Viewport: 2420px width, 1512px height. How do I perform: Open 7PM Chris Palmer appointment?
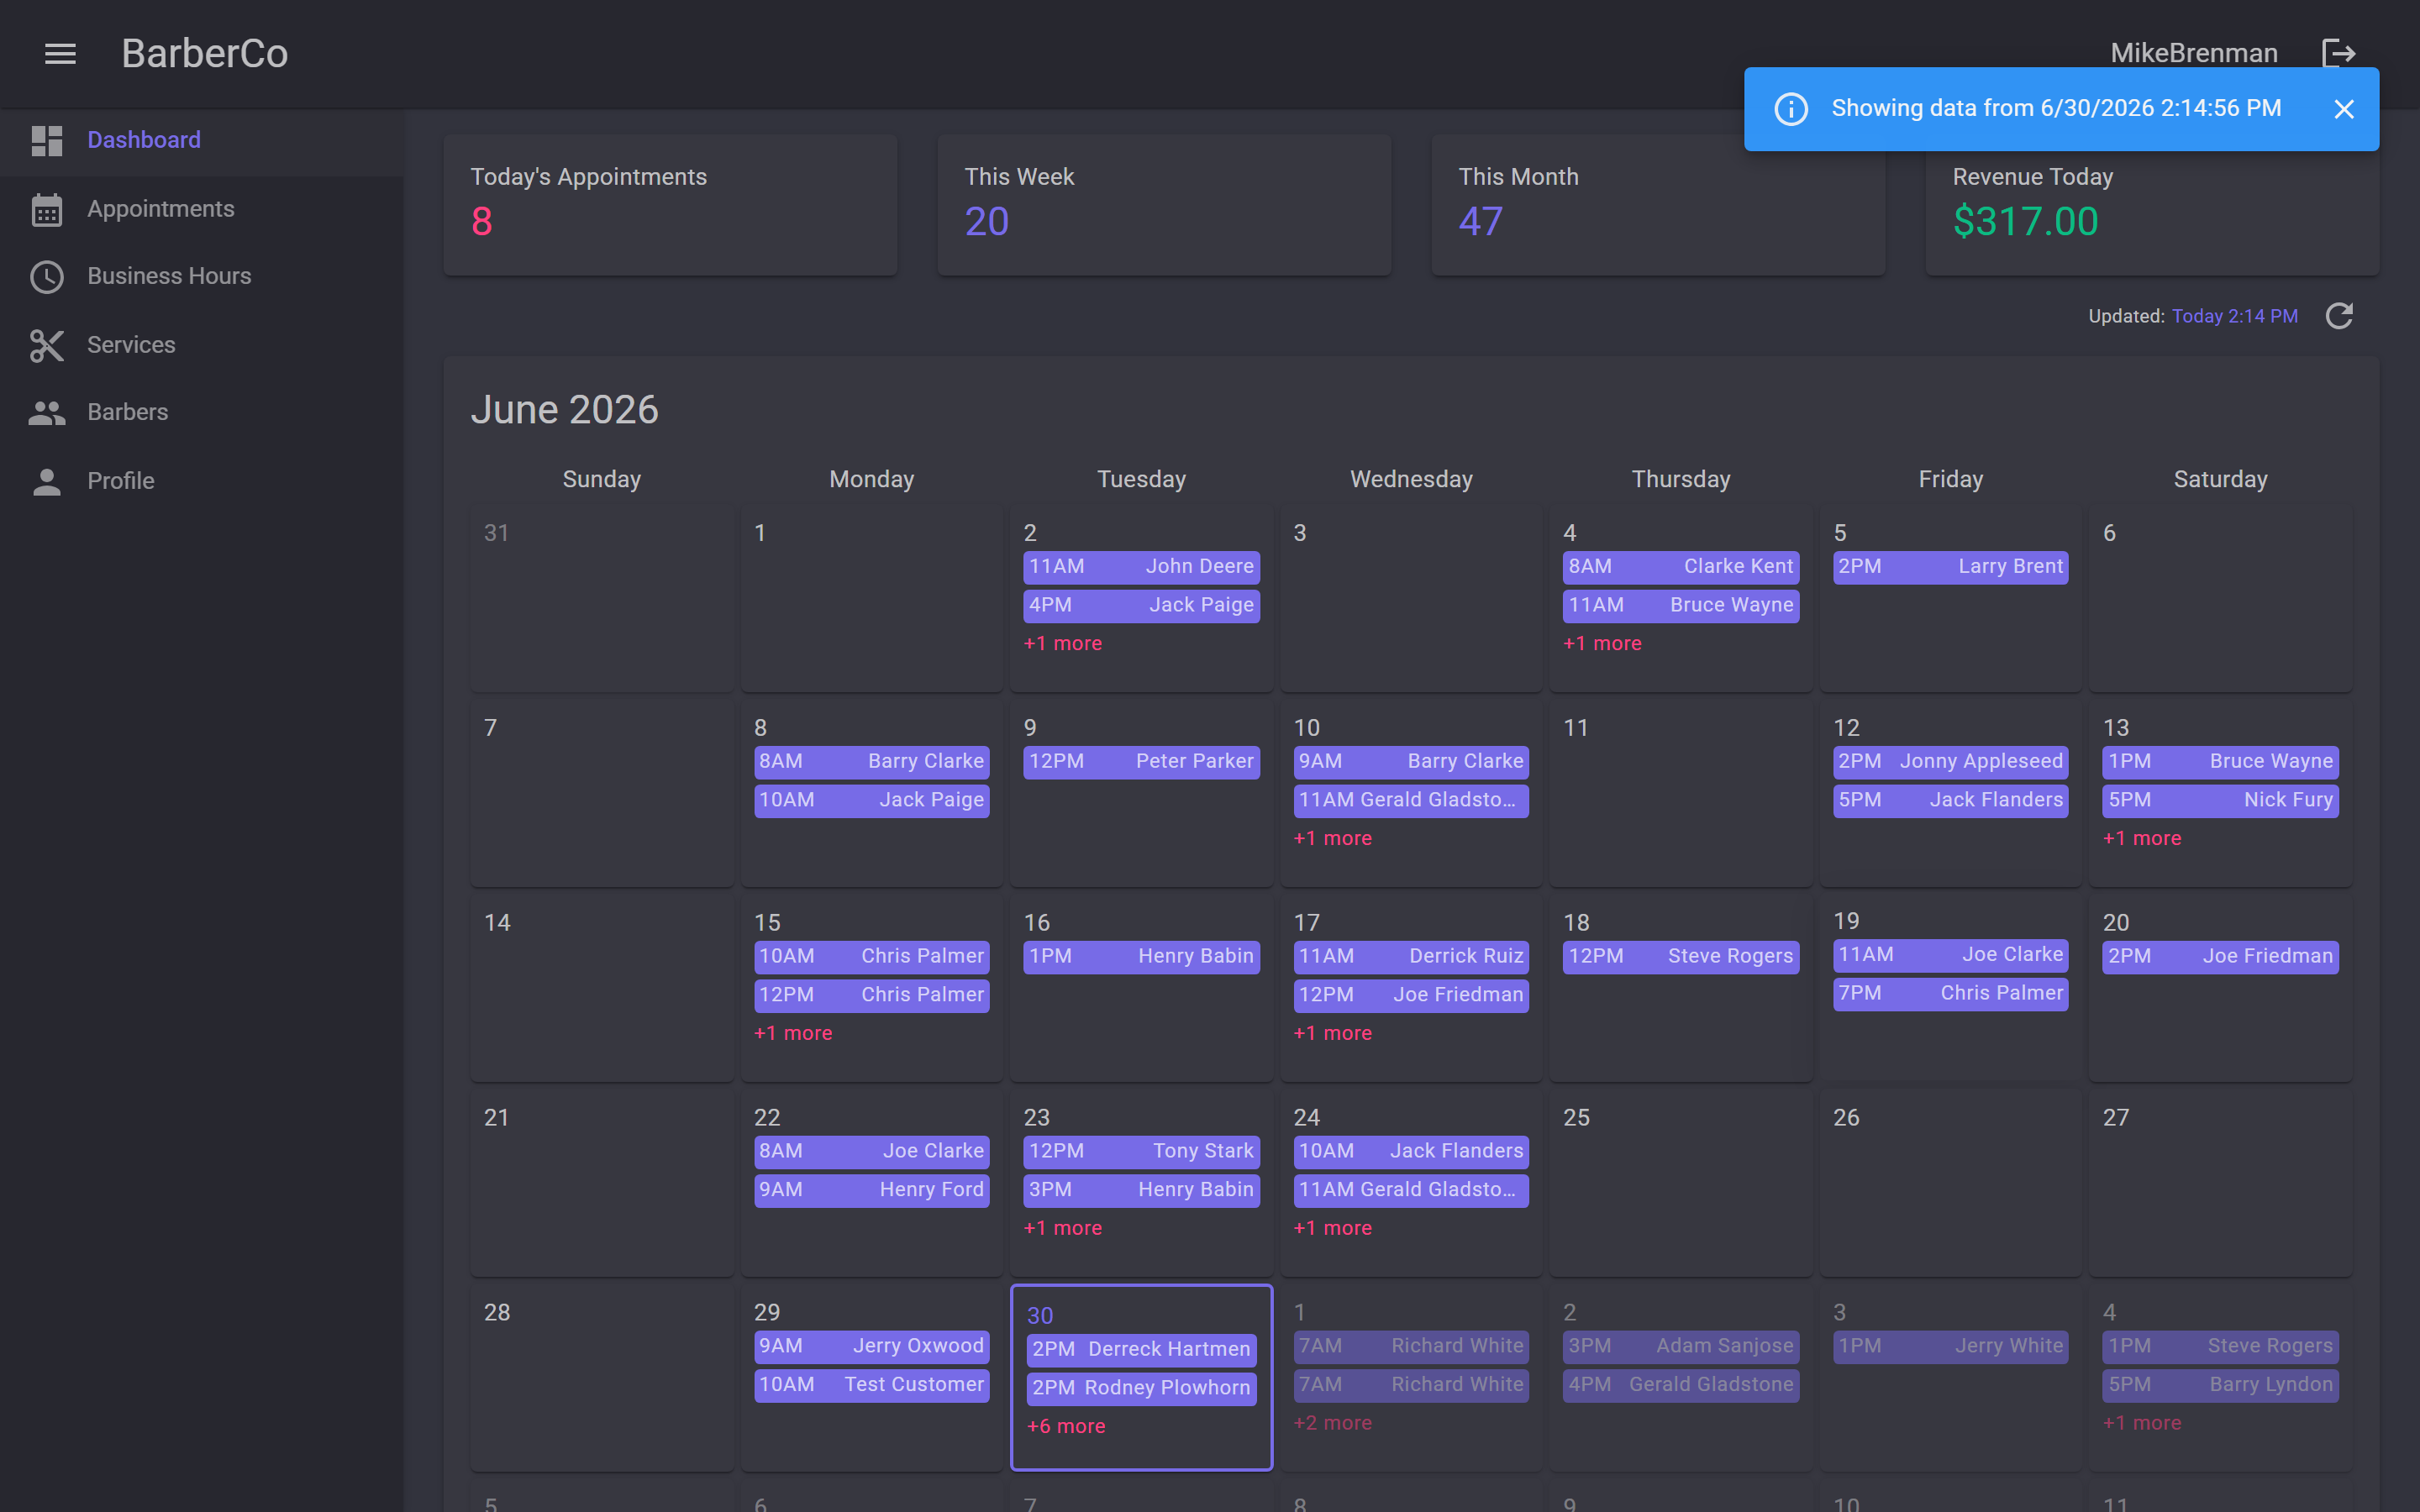pyautogui.click(x=1950, y=994)
